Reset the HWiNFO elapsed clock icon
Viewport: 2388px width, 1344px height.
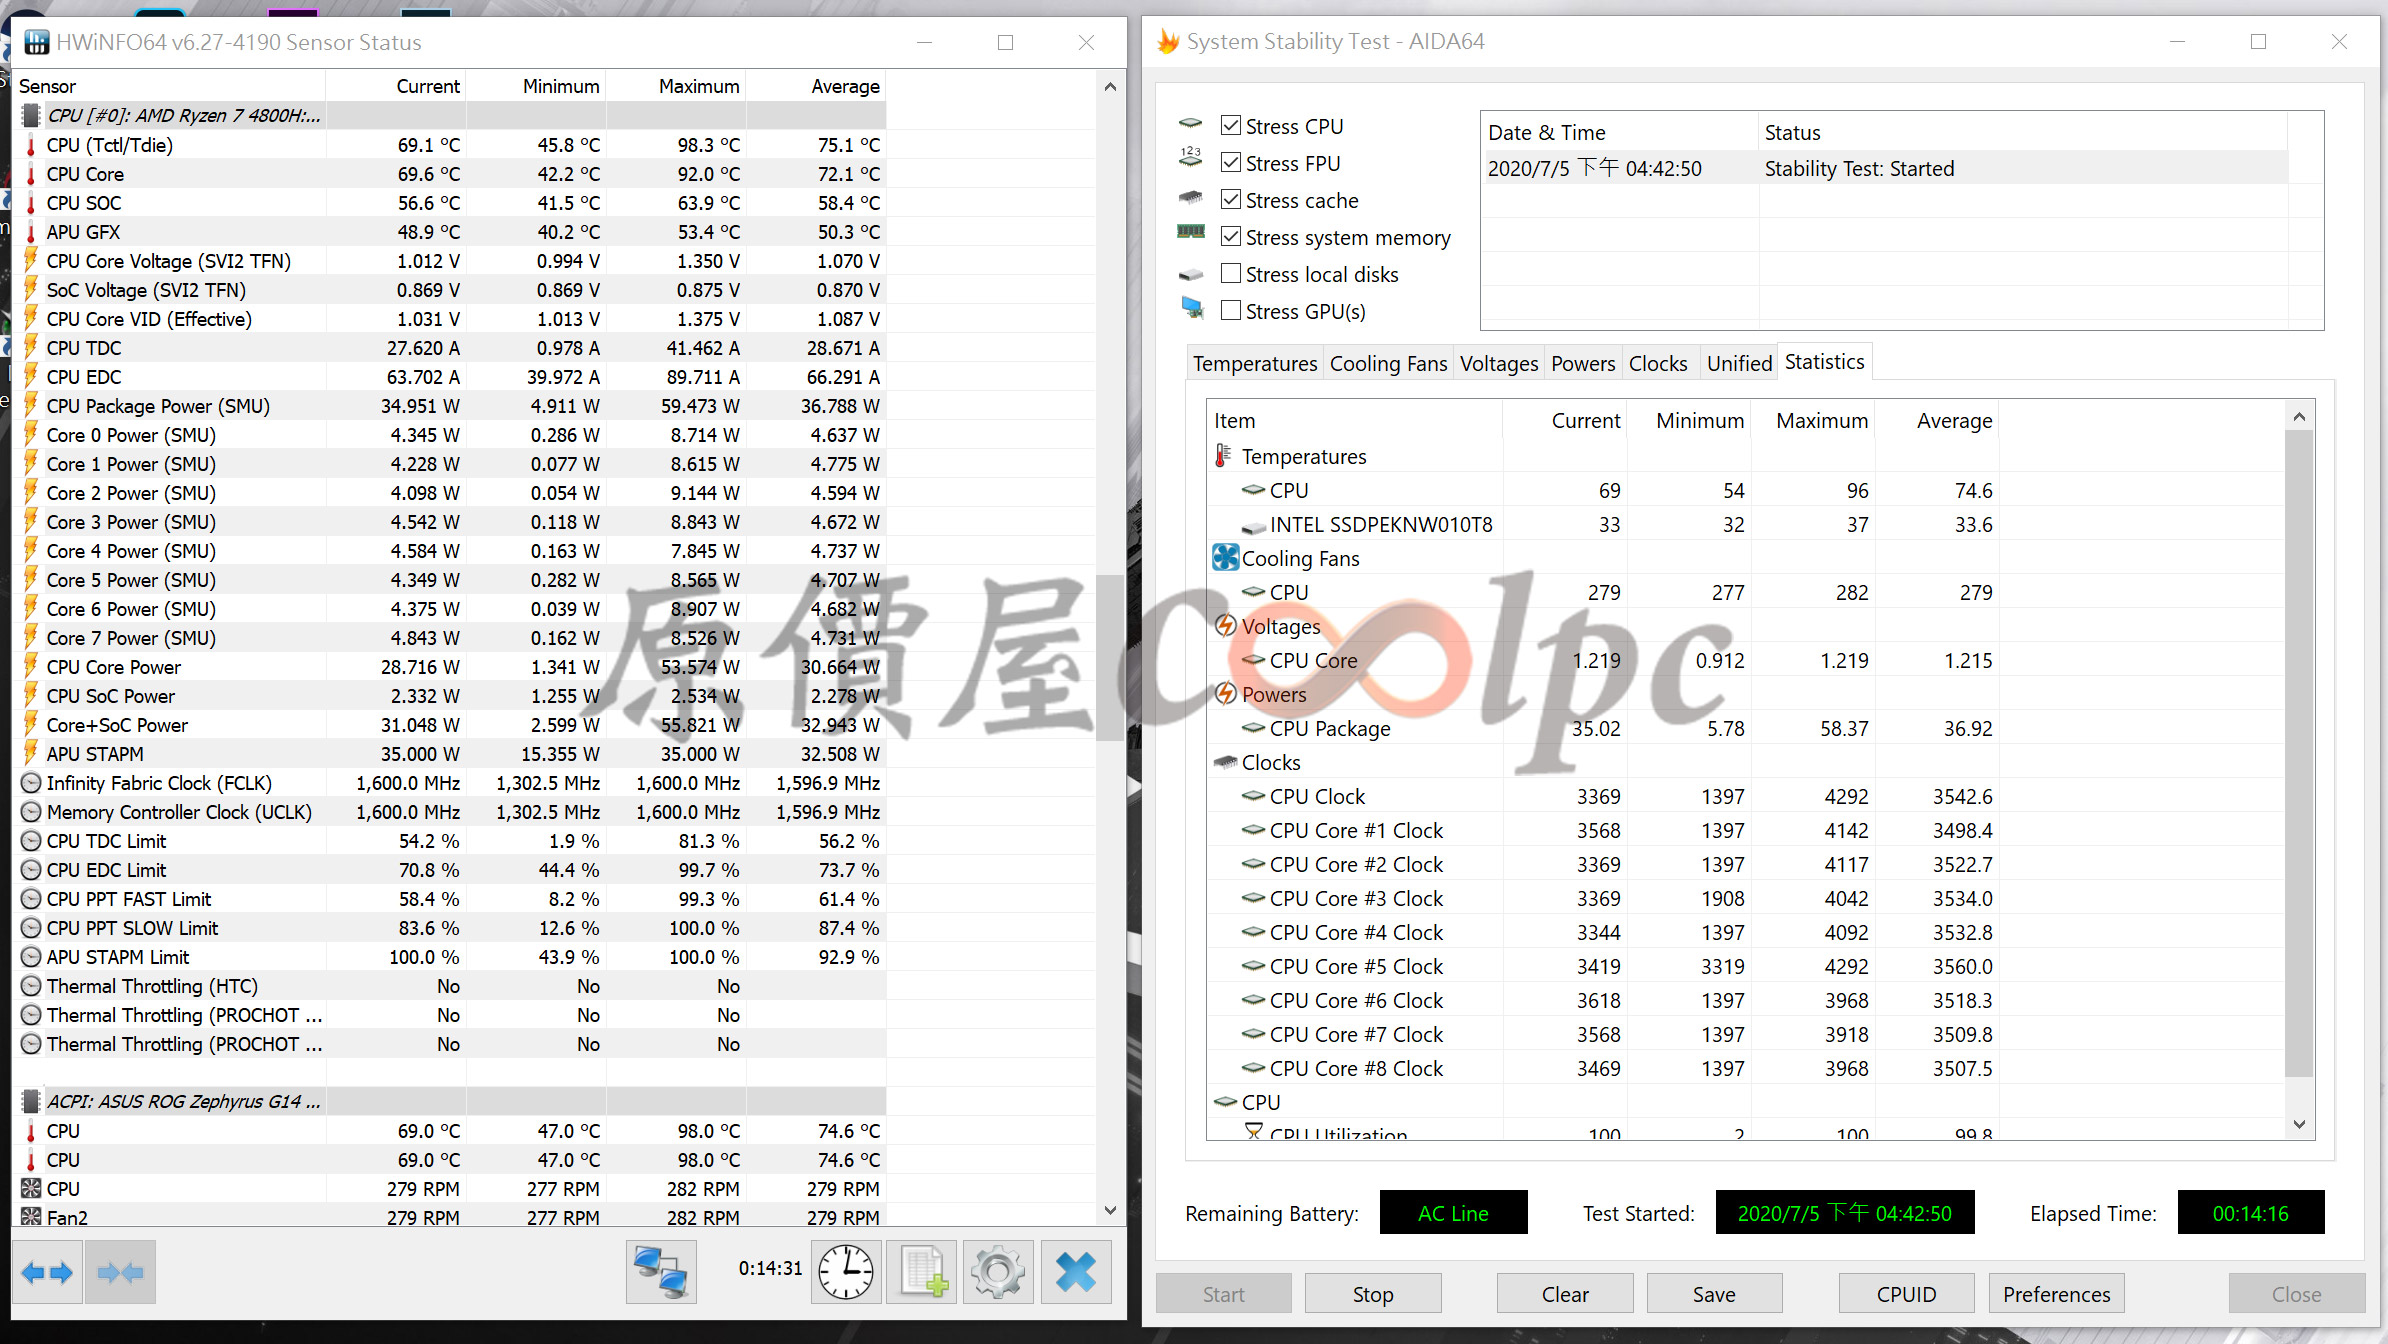click(x=846, y=1272)
